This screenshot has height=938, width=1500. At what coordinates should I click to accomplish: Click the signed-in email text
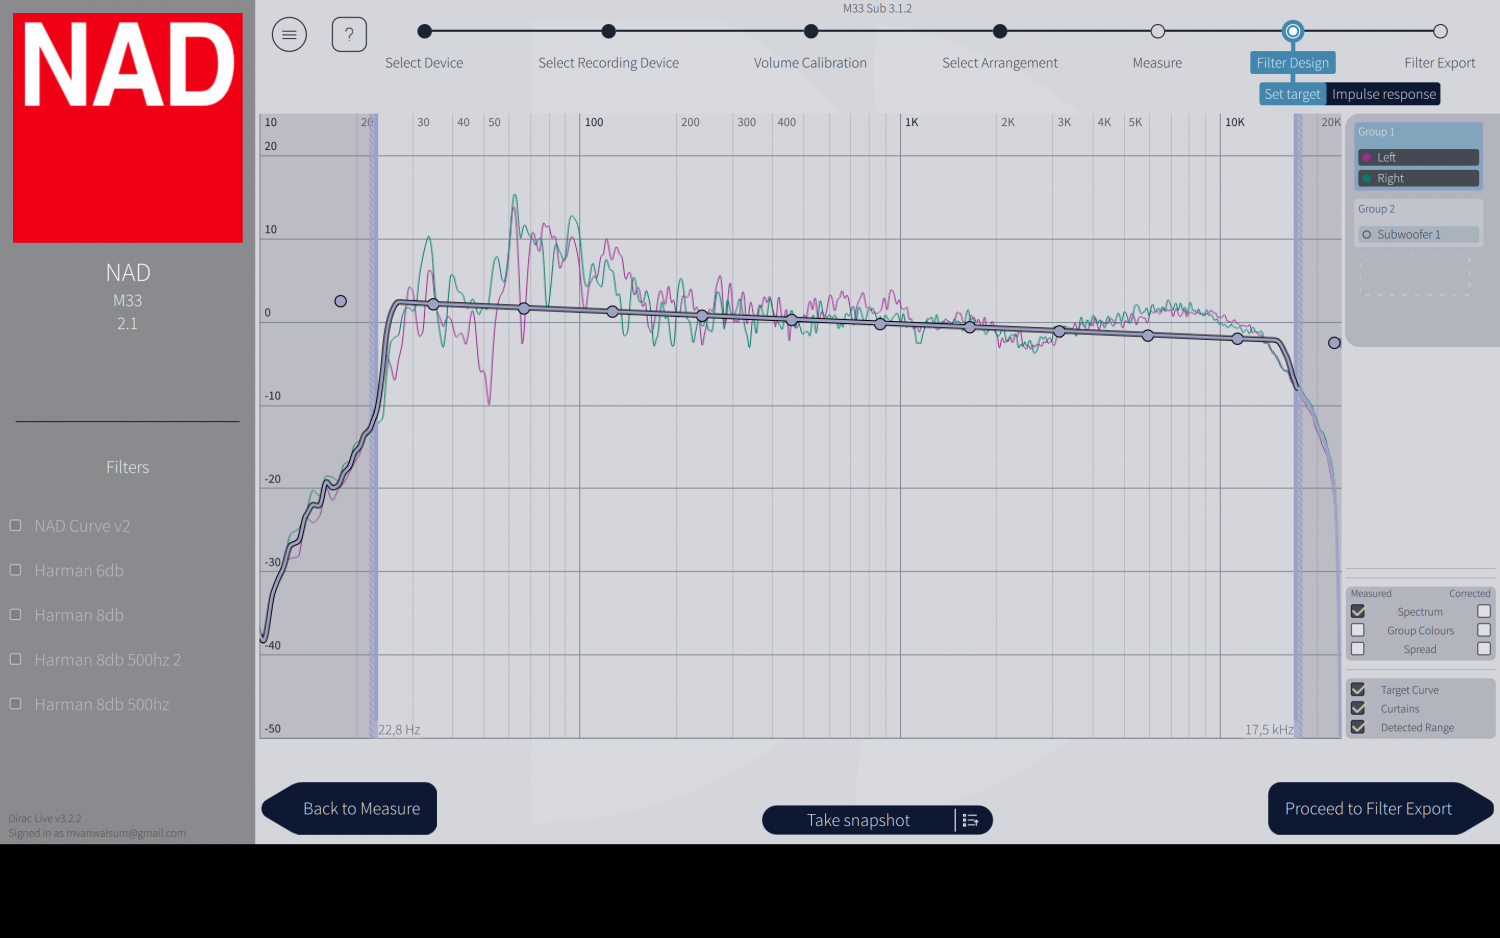pos(126,833)
